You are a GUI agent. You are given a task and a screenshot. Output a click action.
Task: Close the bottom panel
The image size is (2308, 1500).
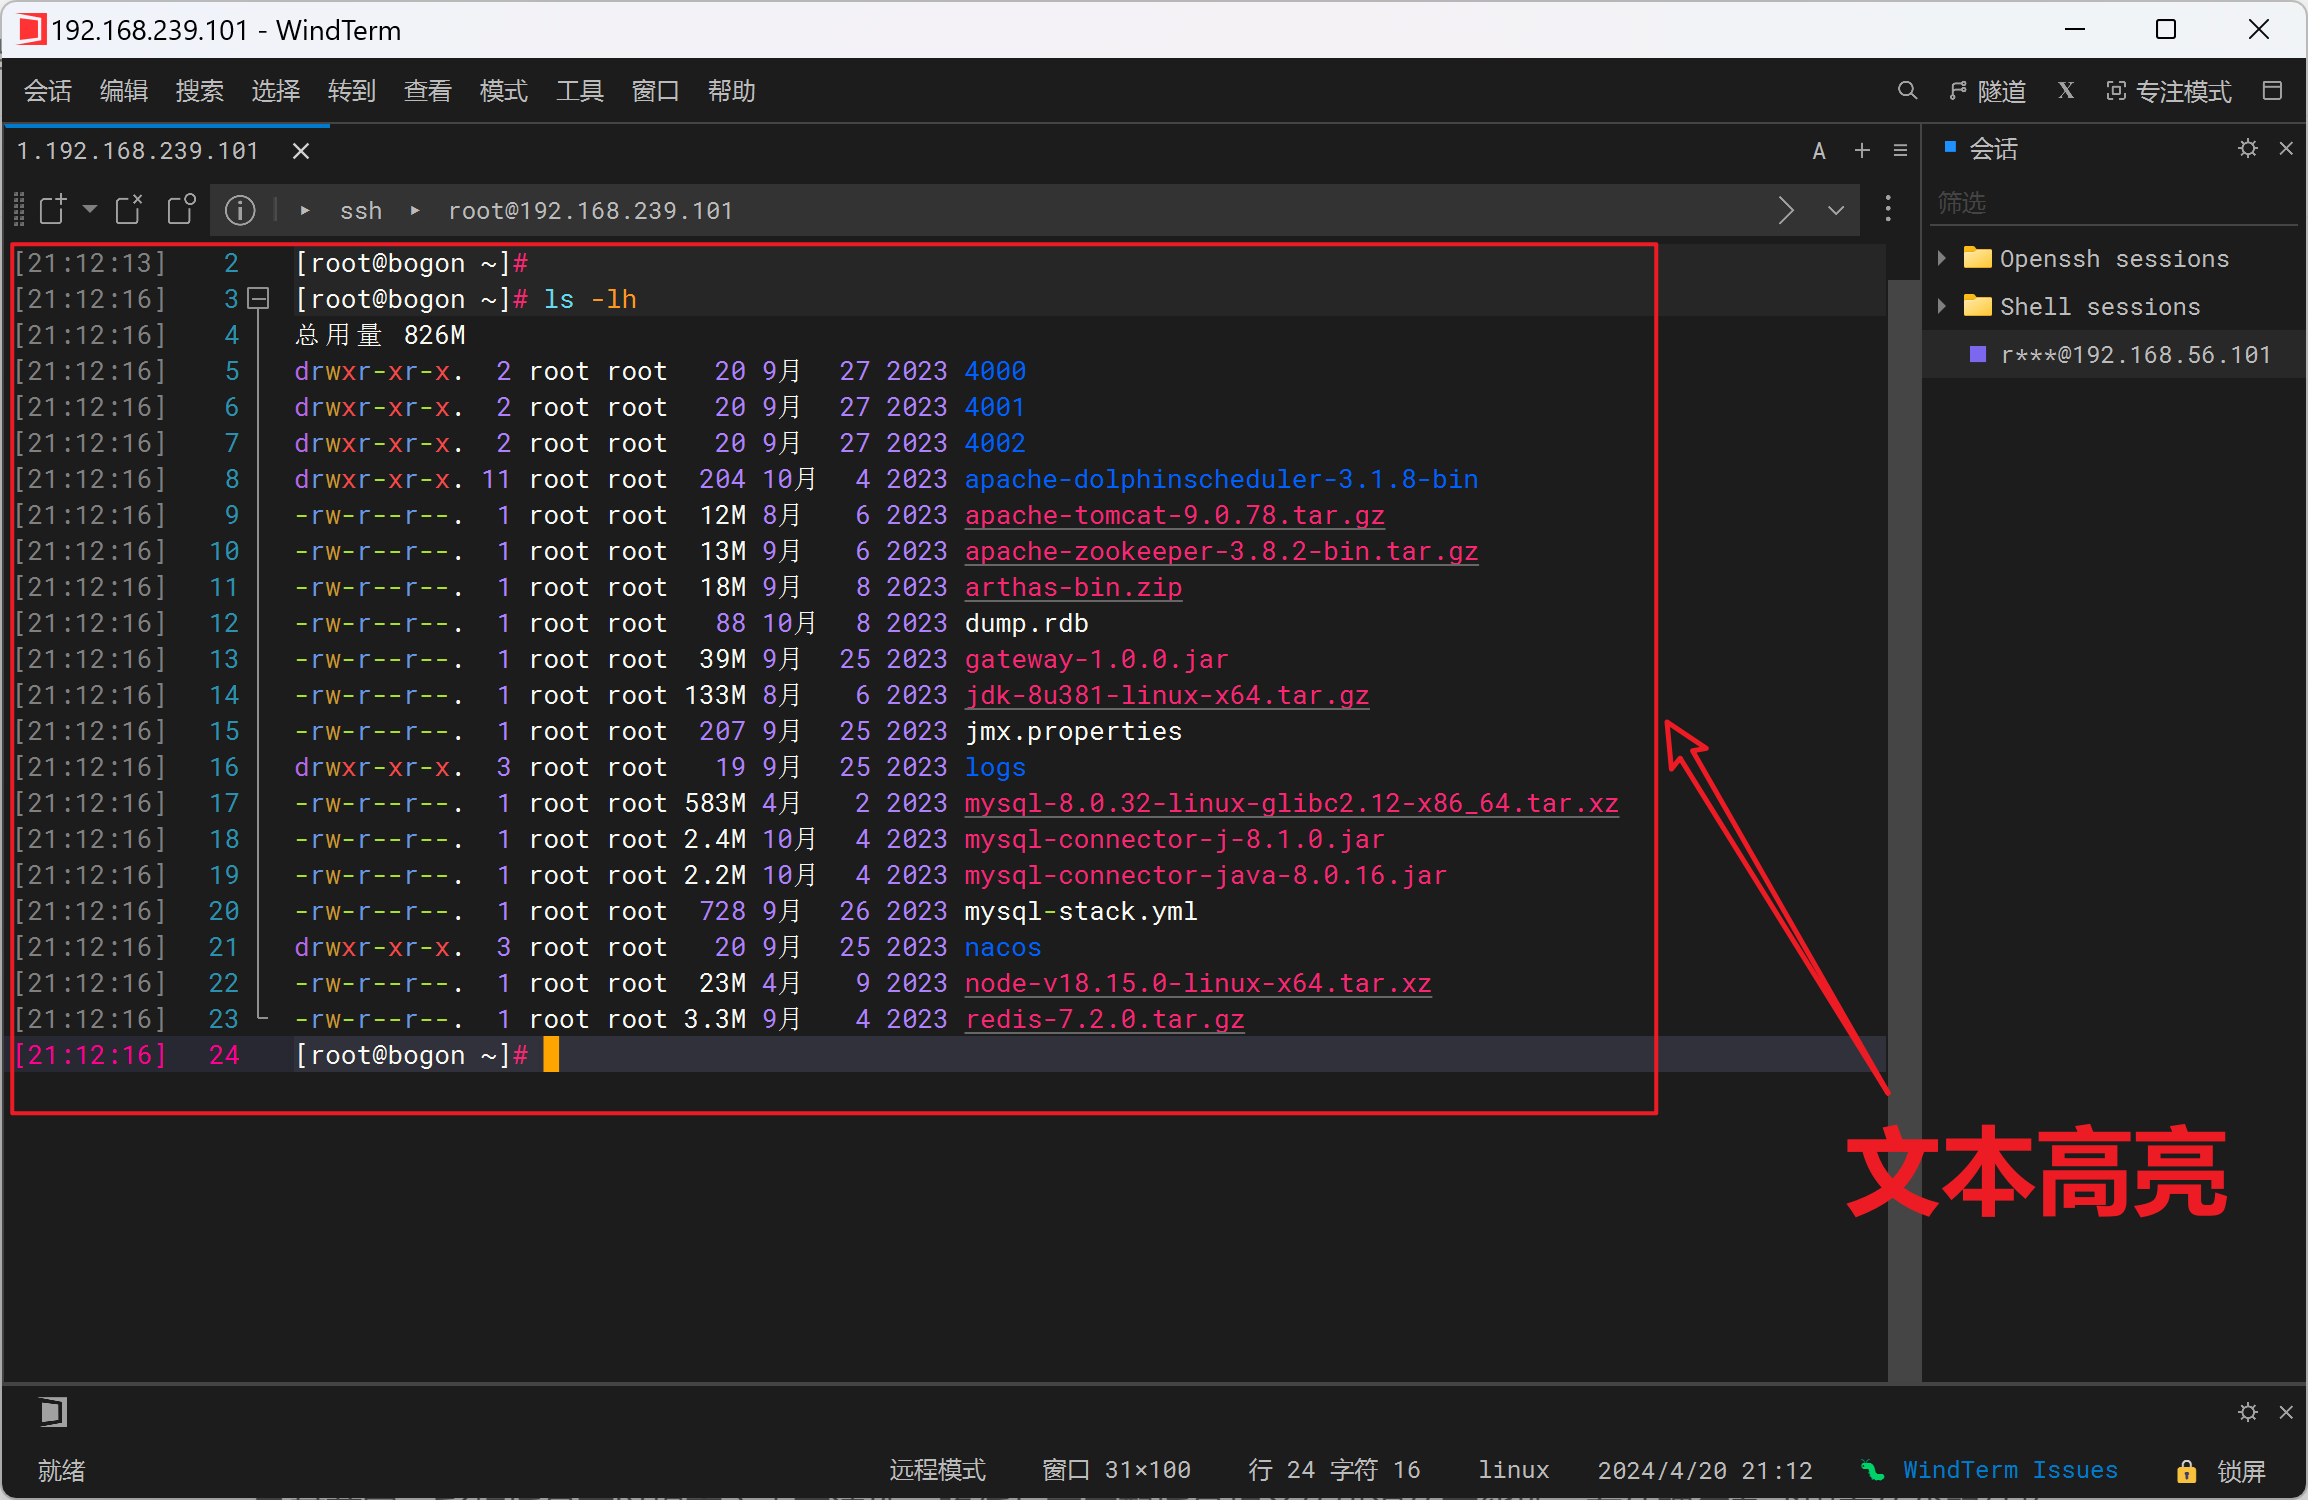[x=2286, y=1412]
